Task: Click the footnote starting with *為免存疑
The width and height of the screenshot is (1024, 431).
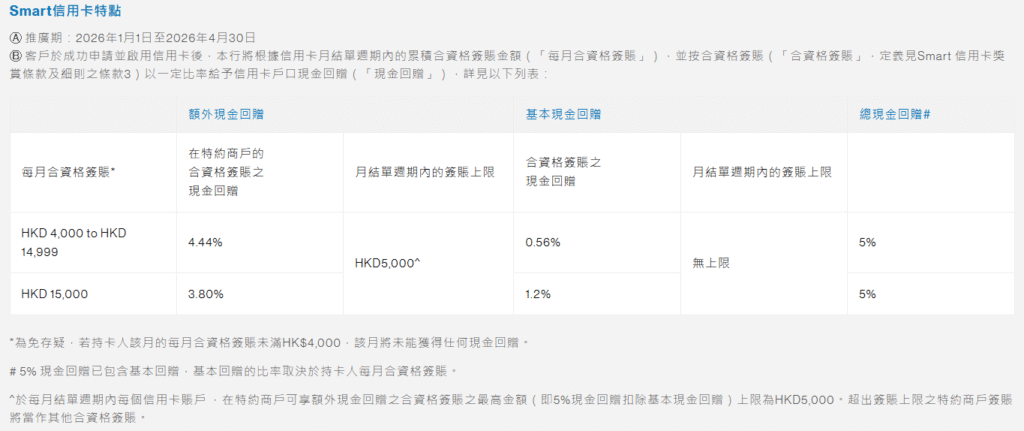Action: click(x=268, y=343)
